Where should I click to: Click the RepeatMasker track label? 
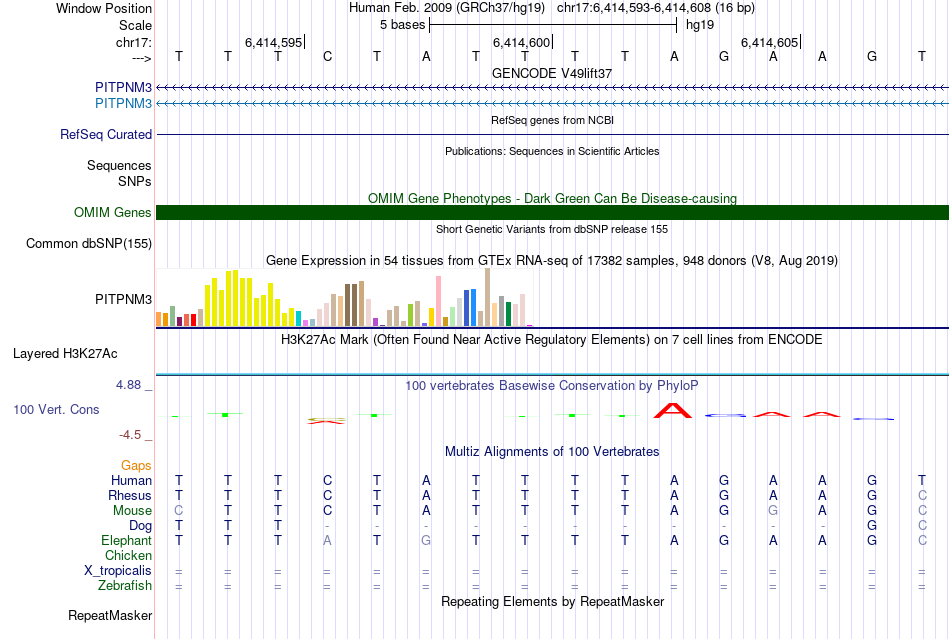[110, 615]
